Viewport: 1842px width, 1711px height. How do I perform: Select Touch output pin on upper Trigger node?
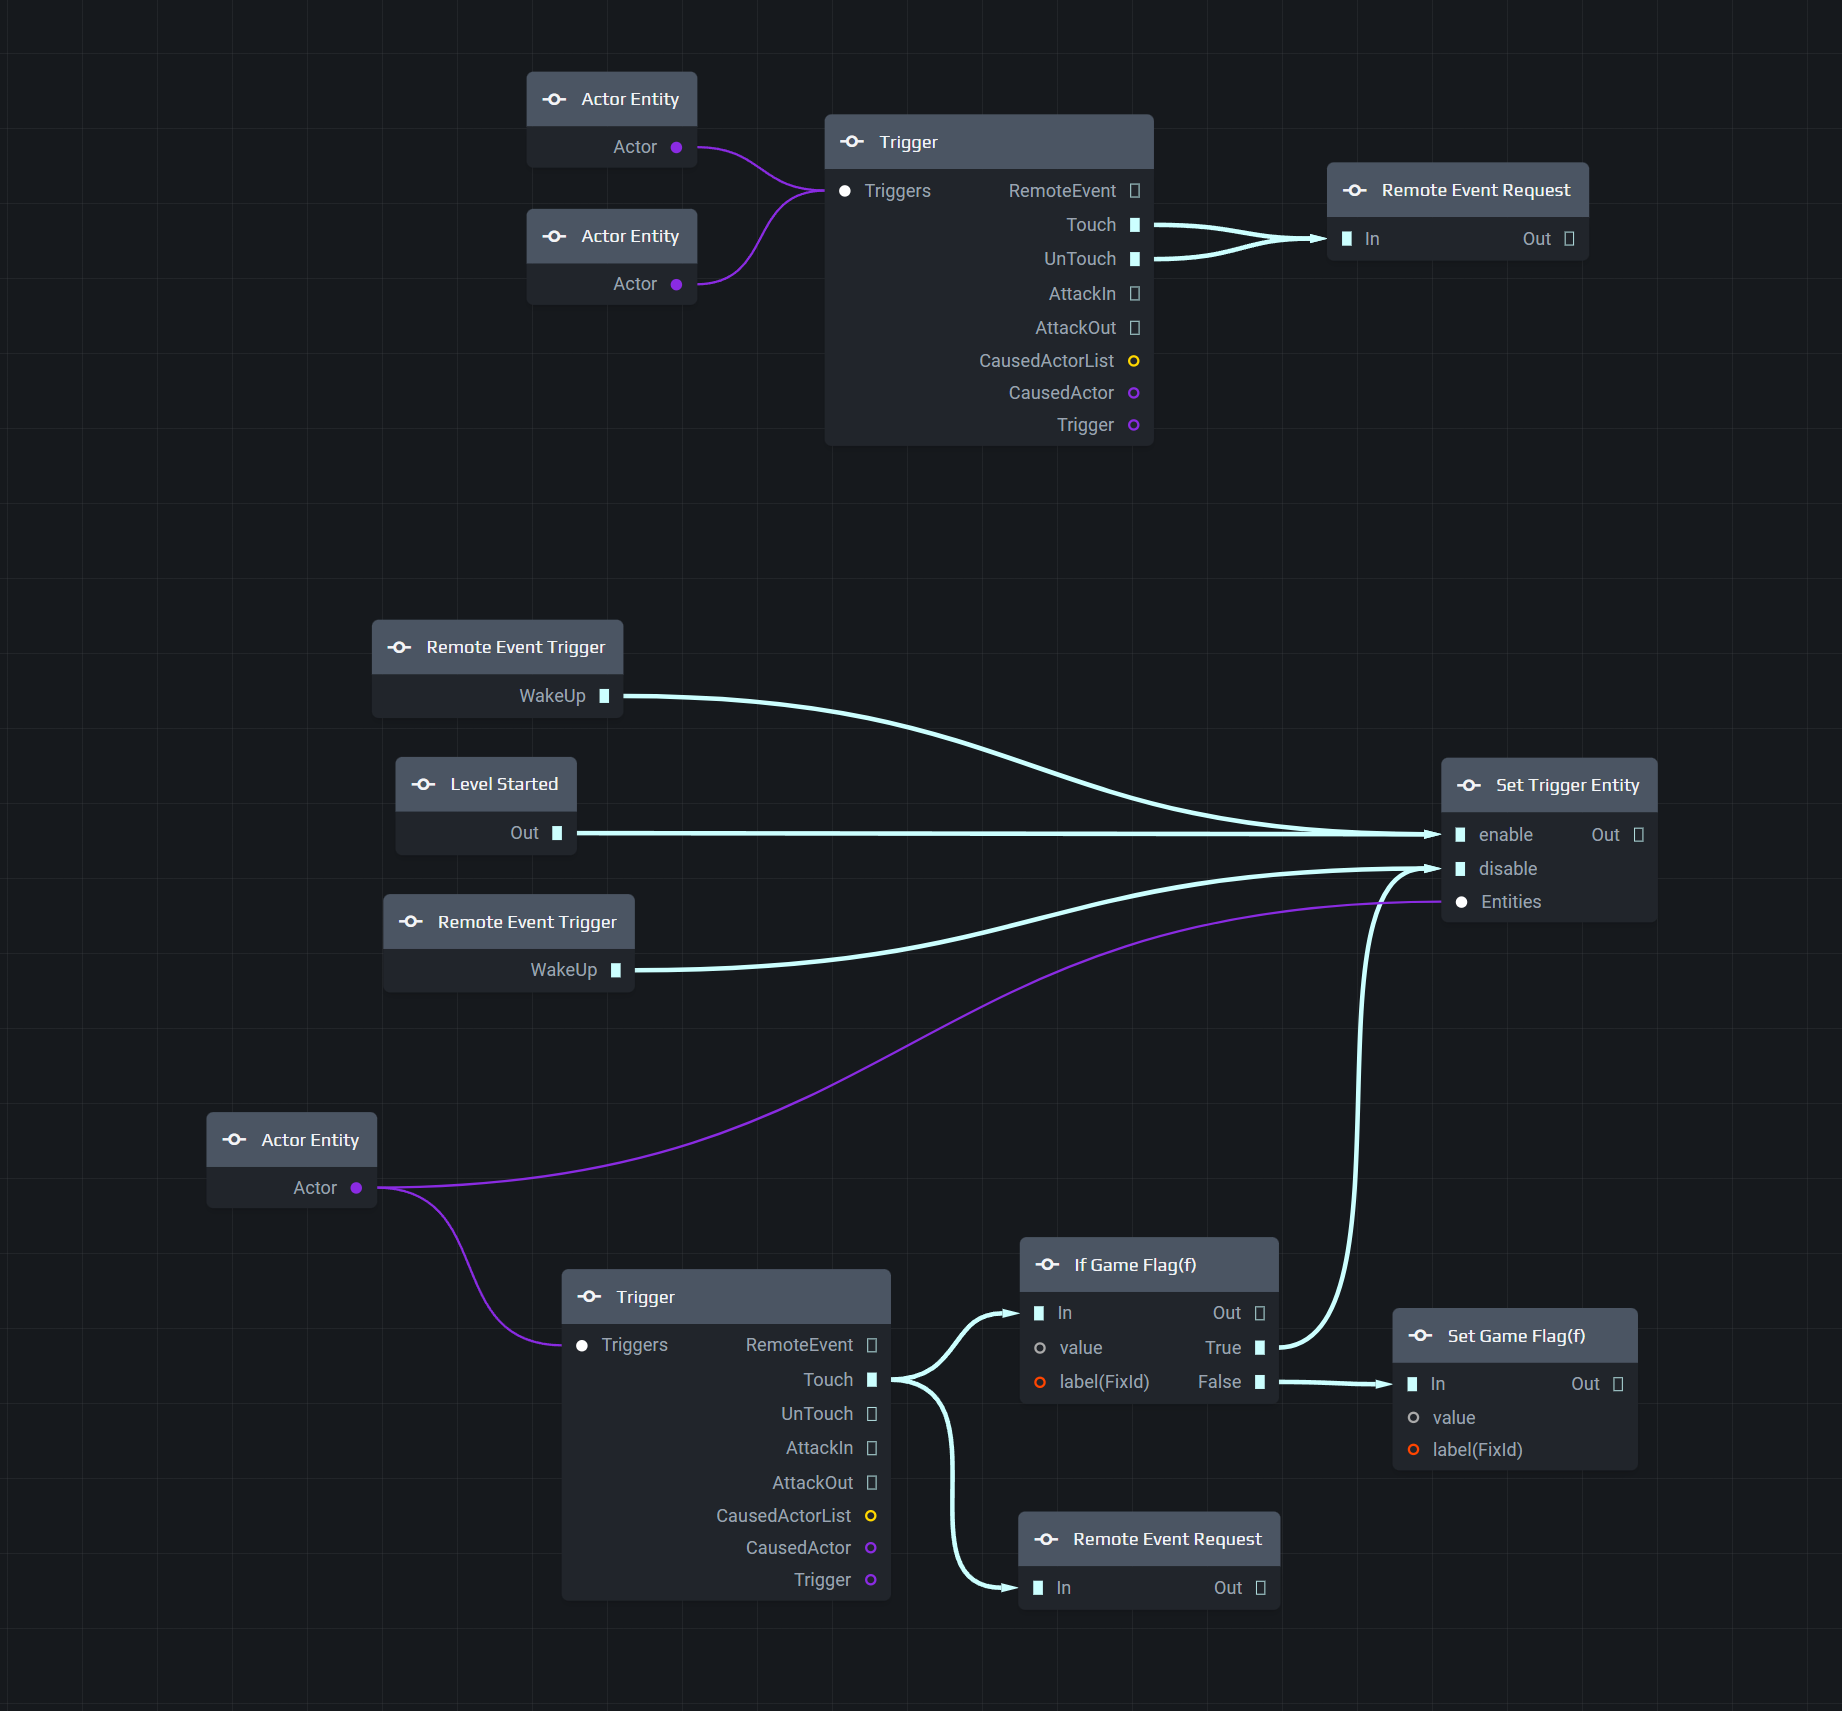[1135, 225]
